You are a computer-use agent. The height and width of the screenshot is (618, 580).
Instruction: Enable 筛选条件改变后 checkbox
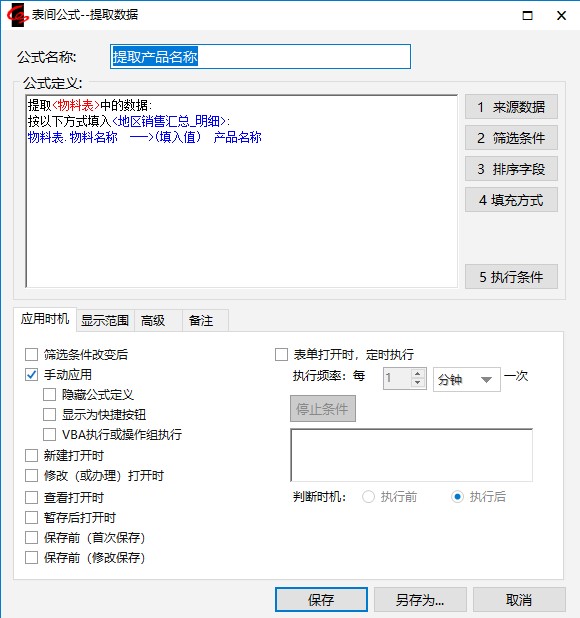click(x=32, y=354)
